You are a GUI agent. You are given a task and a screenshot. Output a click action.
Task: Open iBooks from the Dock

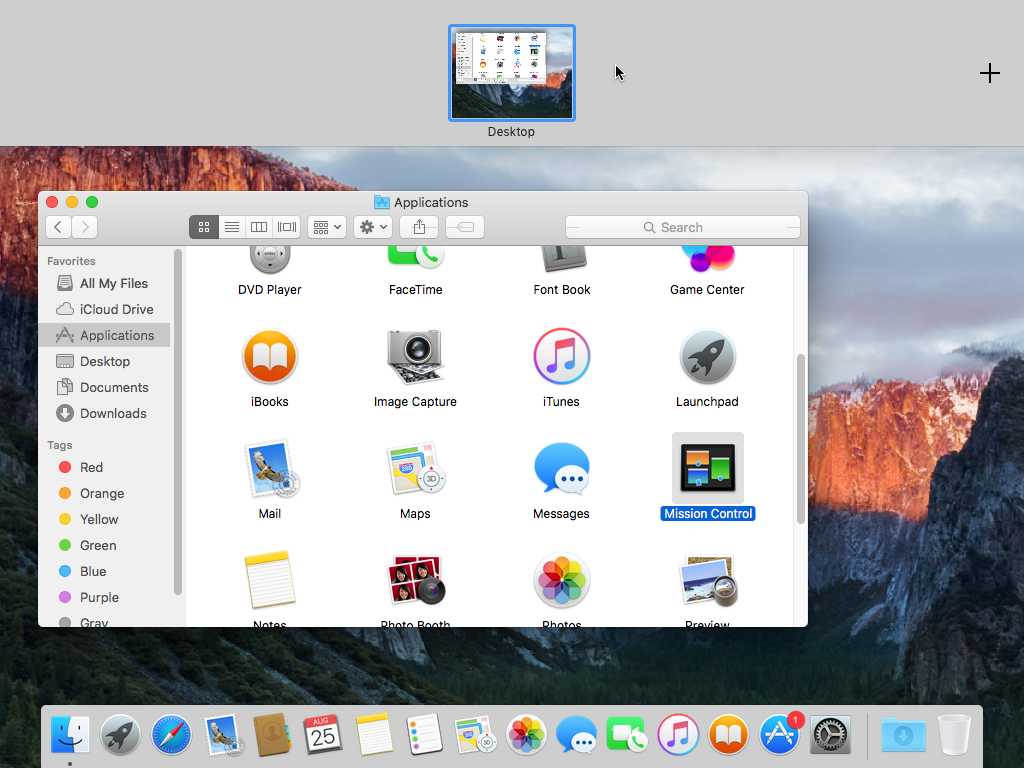[x=728, y=734]
